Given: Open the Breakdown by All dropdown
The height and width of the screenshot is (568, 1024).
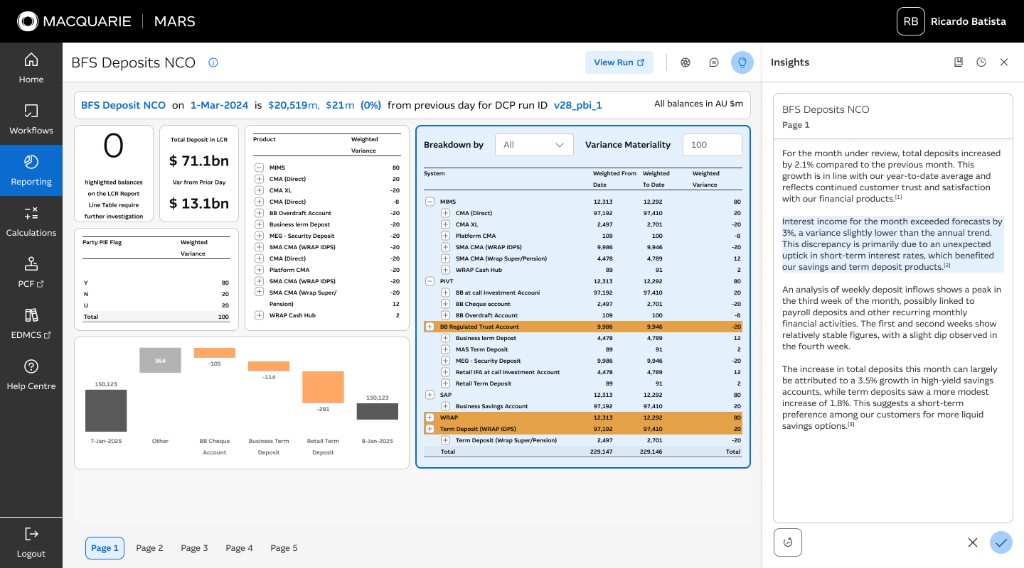Looking at the screenshot, I should [534, 145].
